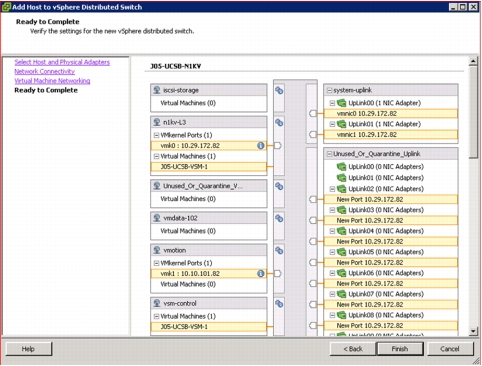Click Virtual Machines (0) under iscsi-storage
Viewport: 482px width, 366px height.
[x=188, y=103]
